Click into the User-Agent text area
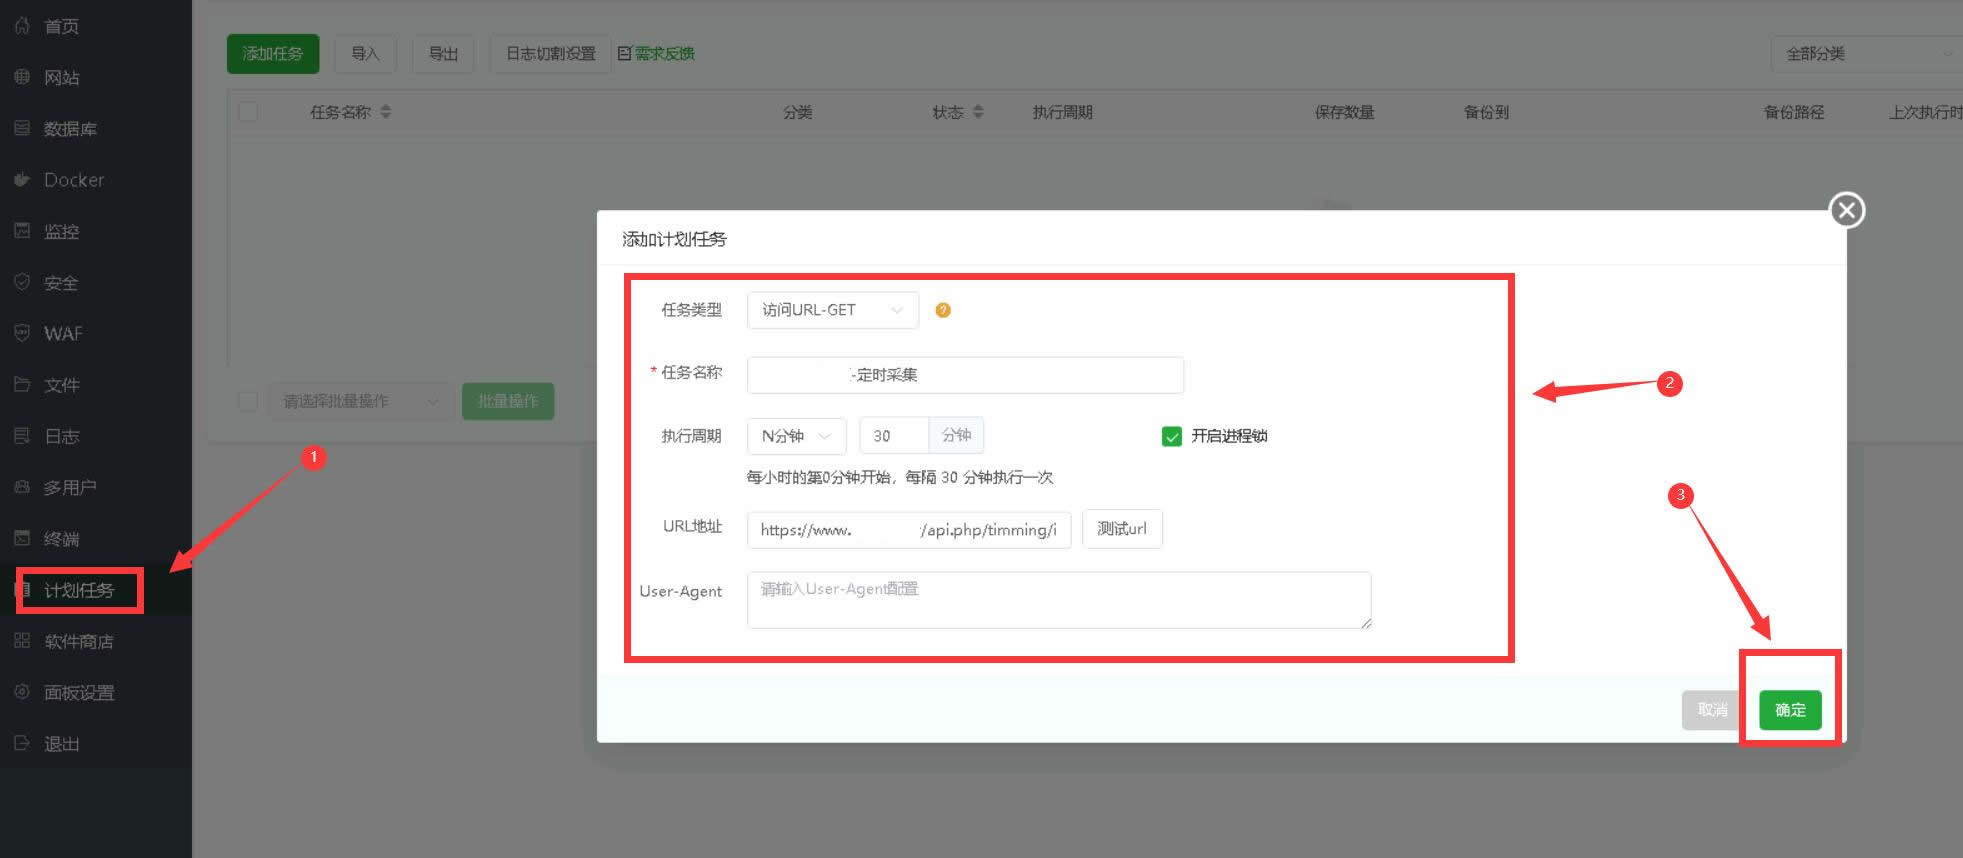This screenshot has width=1963, height=858. 1058,600
